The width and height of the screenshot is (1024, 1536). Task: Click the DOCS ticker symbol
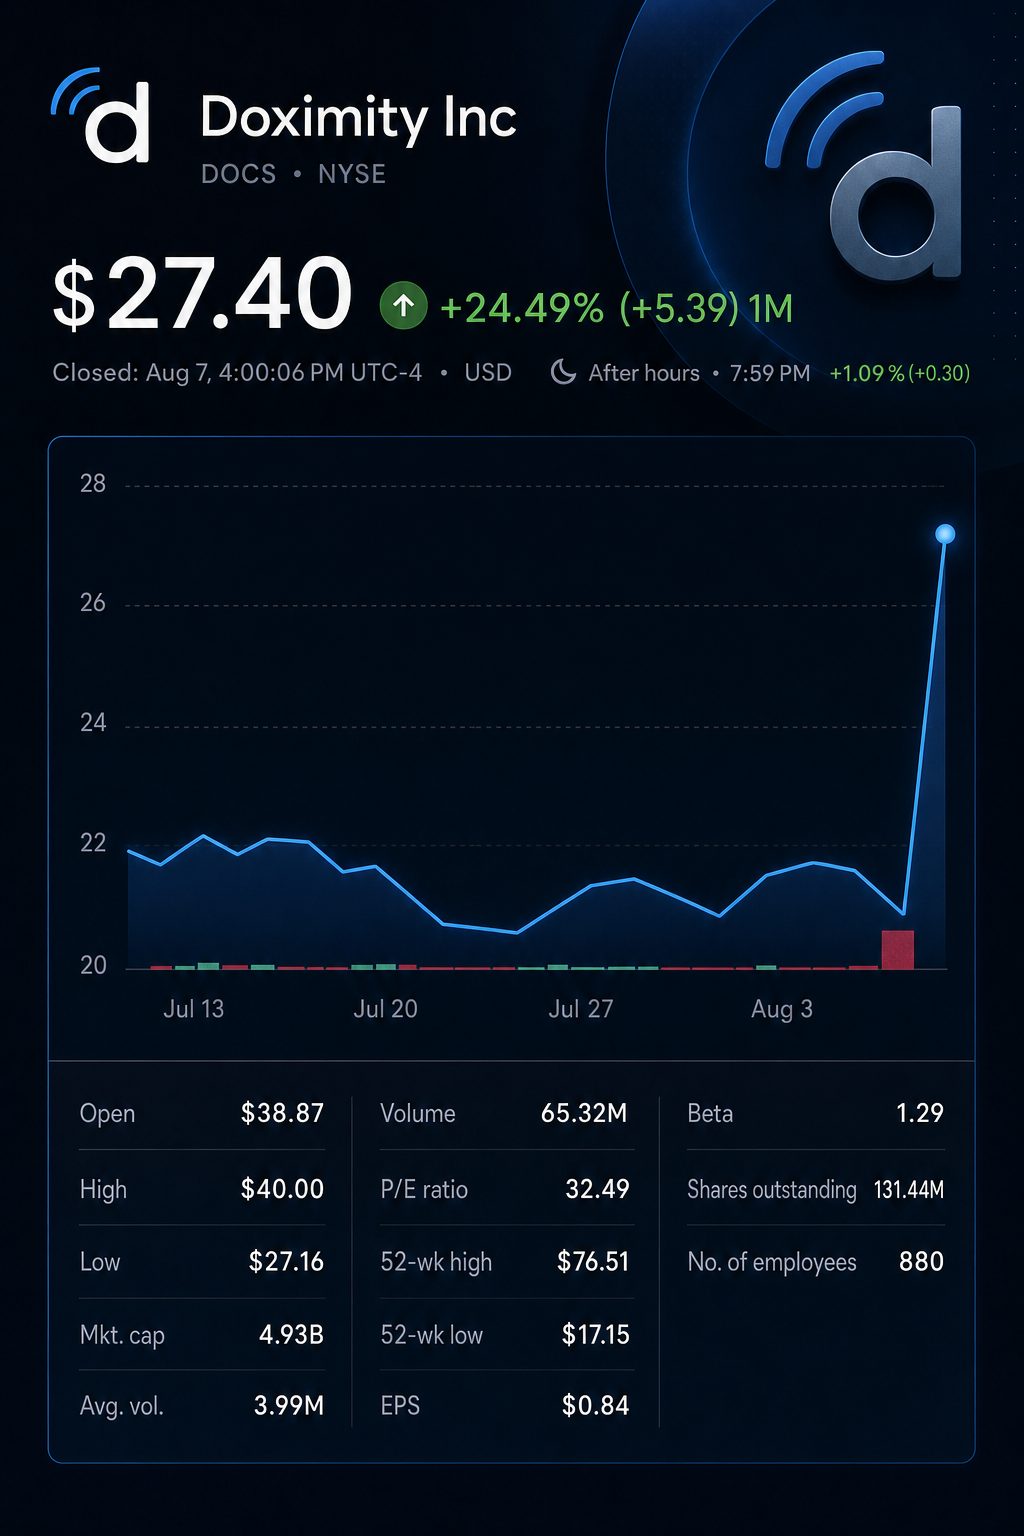coord(238,174)
